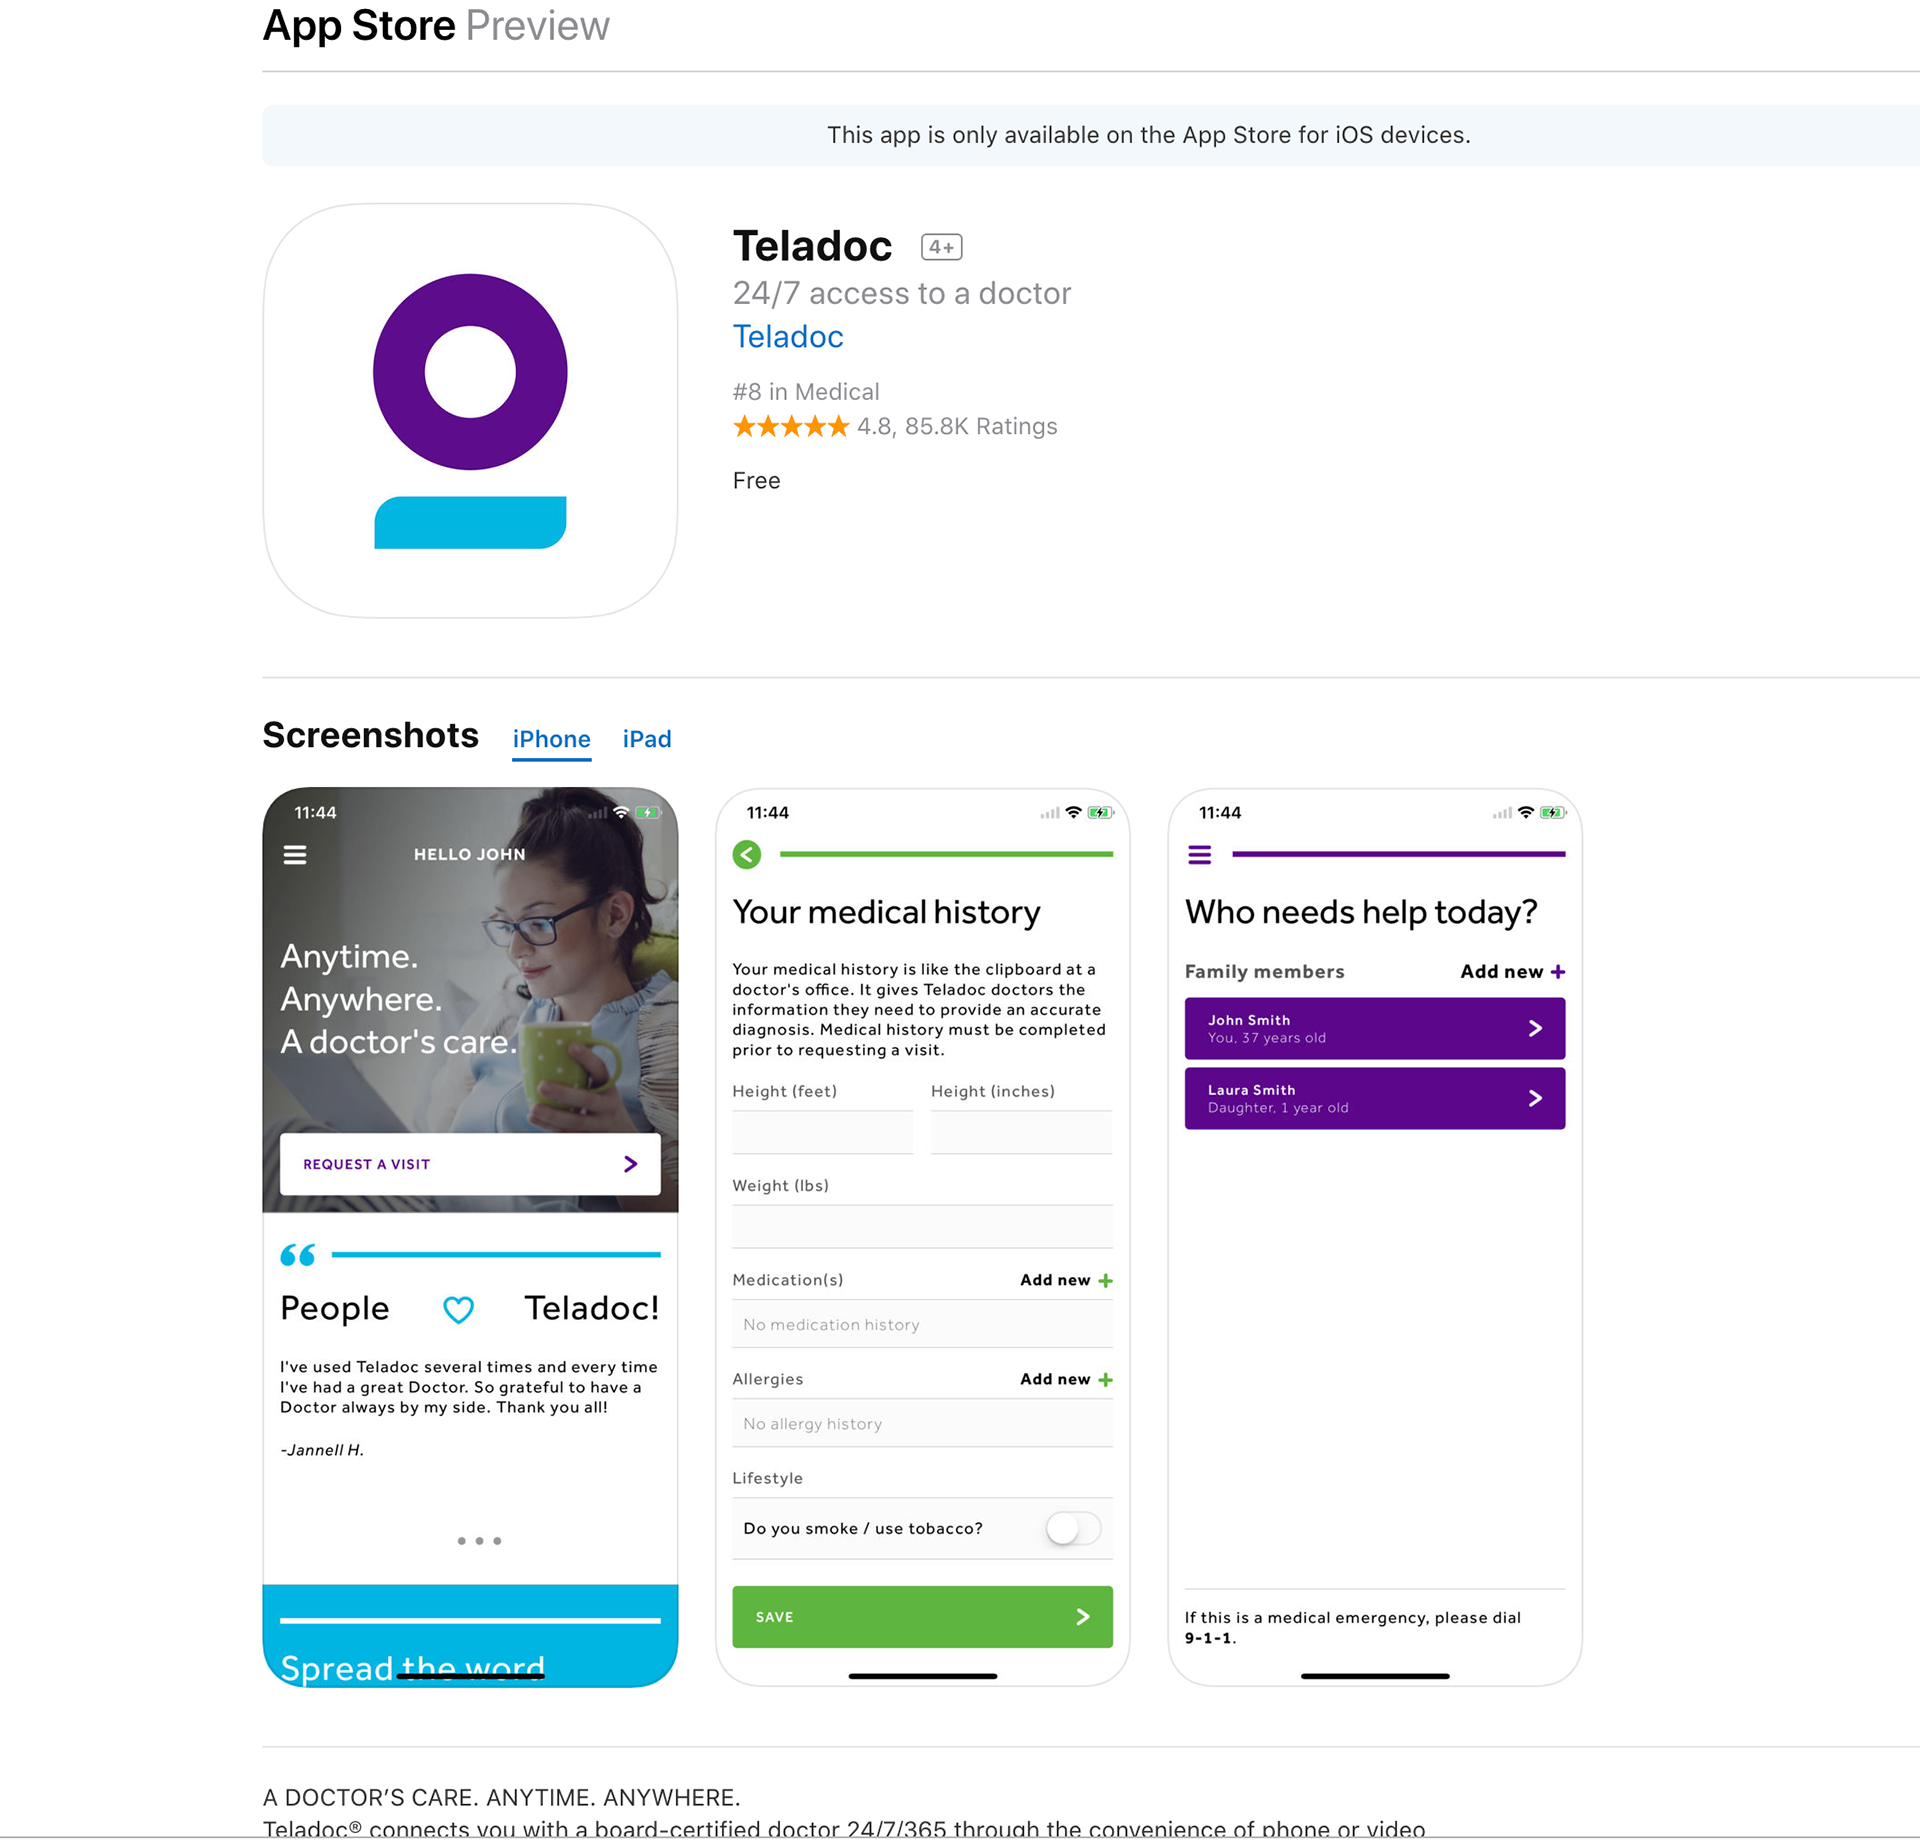
Task: Click the No medication history field
Action: [923, 1325]
